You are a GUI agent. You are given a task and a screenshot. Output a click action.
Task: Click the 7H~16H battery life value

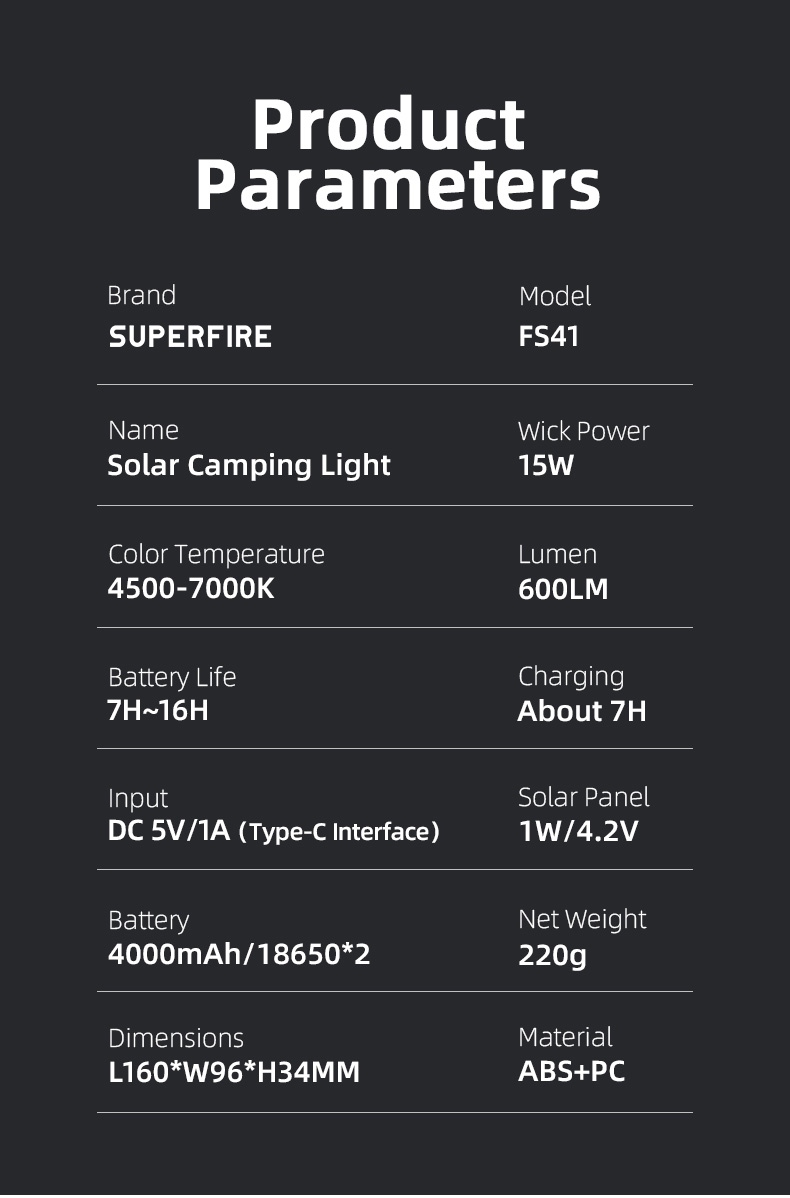158,711
